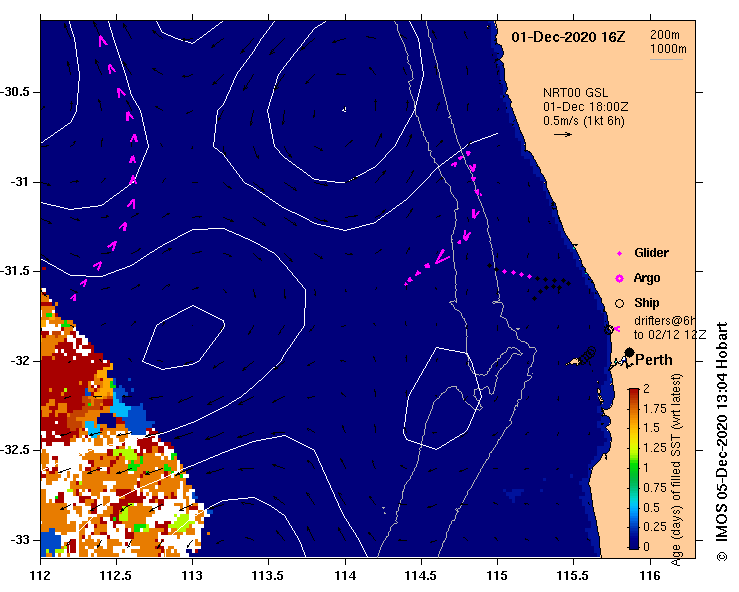The width and height of the screenshot is (739, 592).
Task: Click the 113.5 longitude axis label
Action: point(268,576)
